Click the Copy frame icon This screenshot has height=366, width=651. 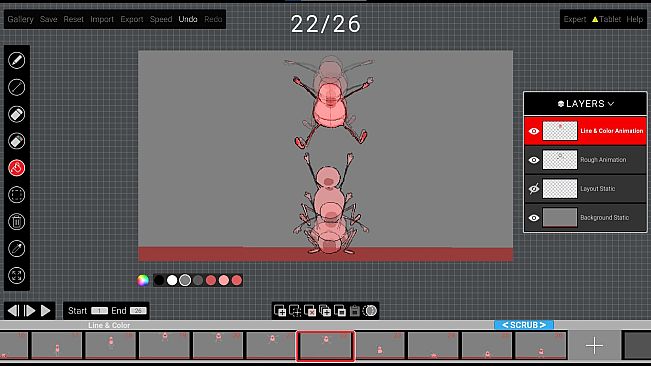click(x=340, y=310)
